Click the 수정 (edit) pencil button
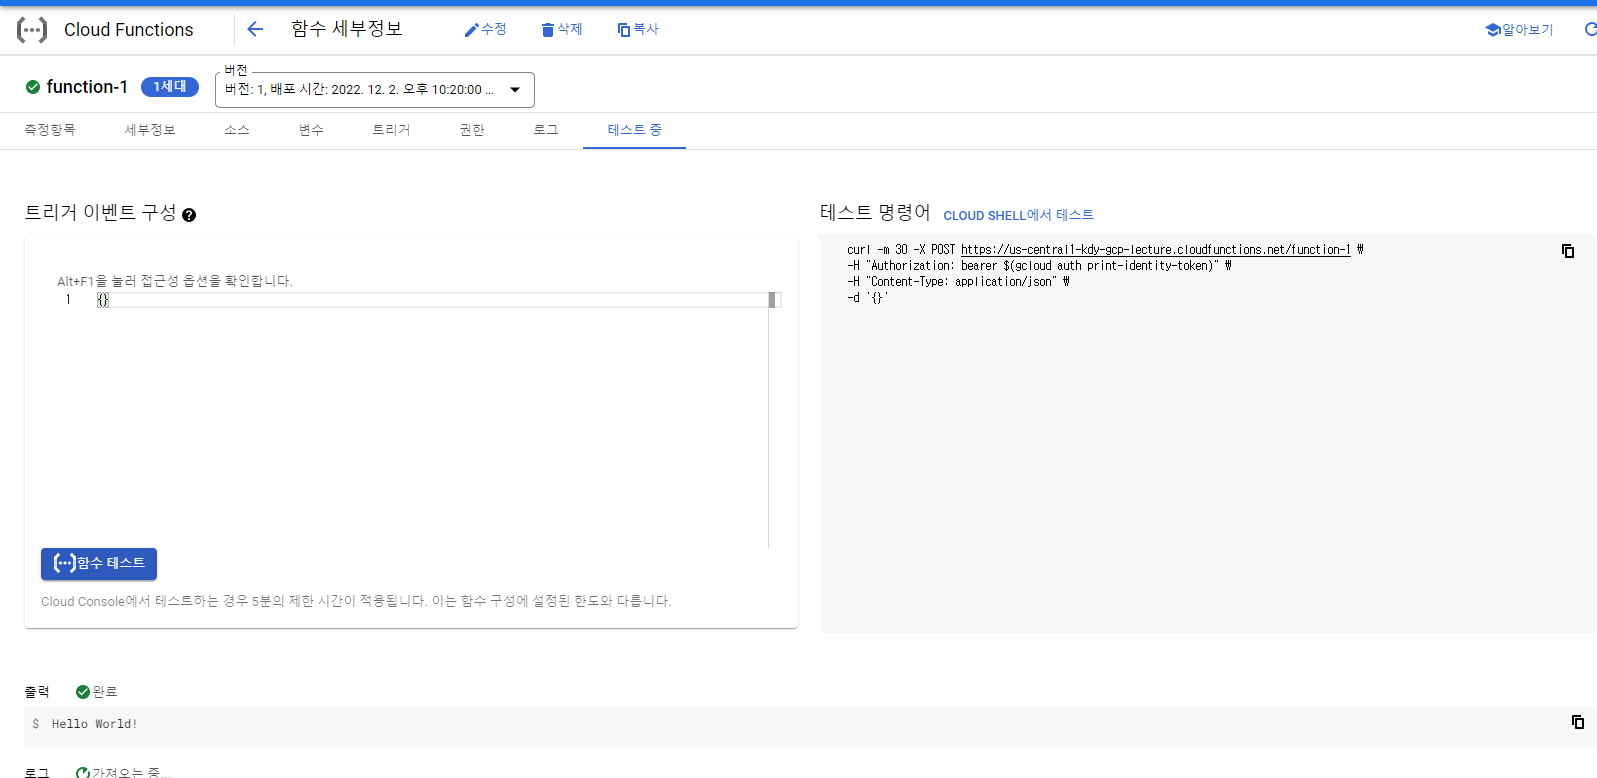Viewport: 1597px width, 778px height. (485, 30)
